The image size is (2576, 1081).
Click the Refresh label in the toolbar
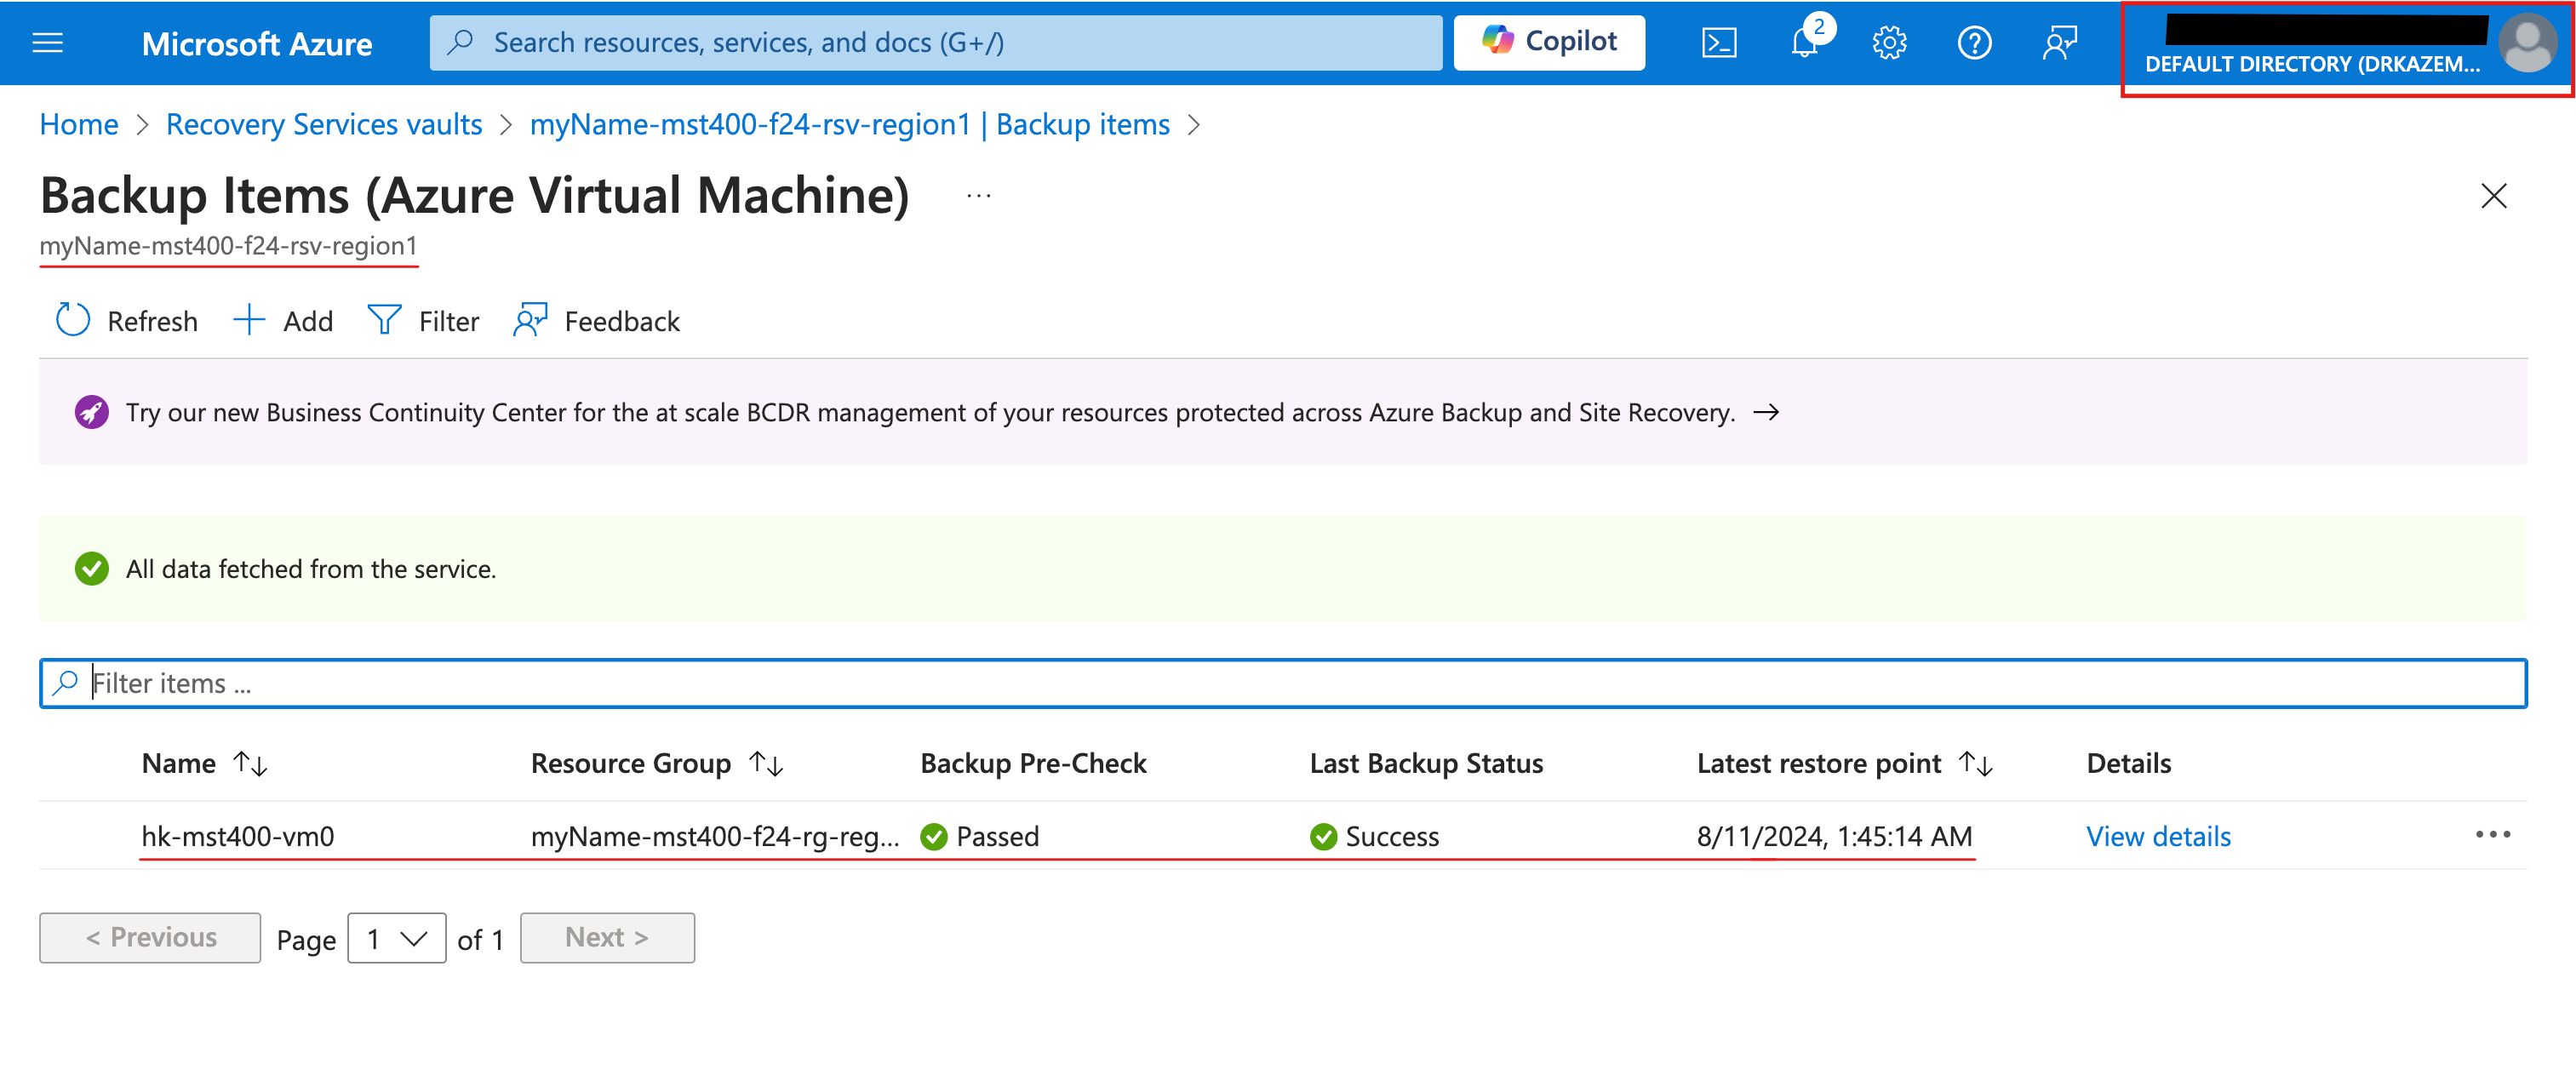coord(152,321)
